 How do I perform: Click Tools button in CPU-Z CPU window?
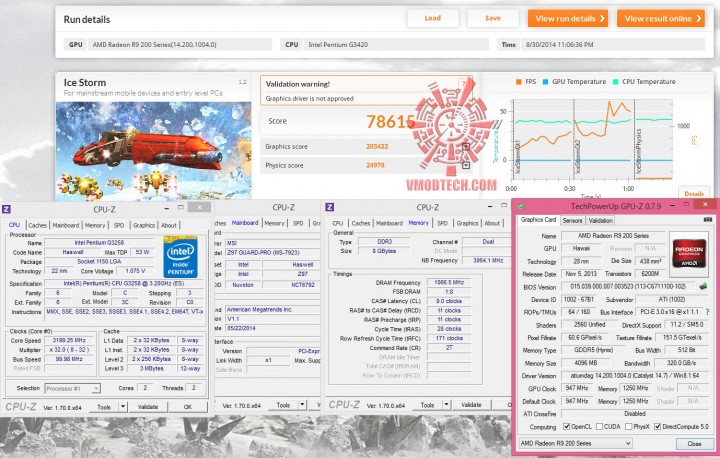tap(104, 407)
